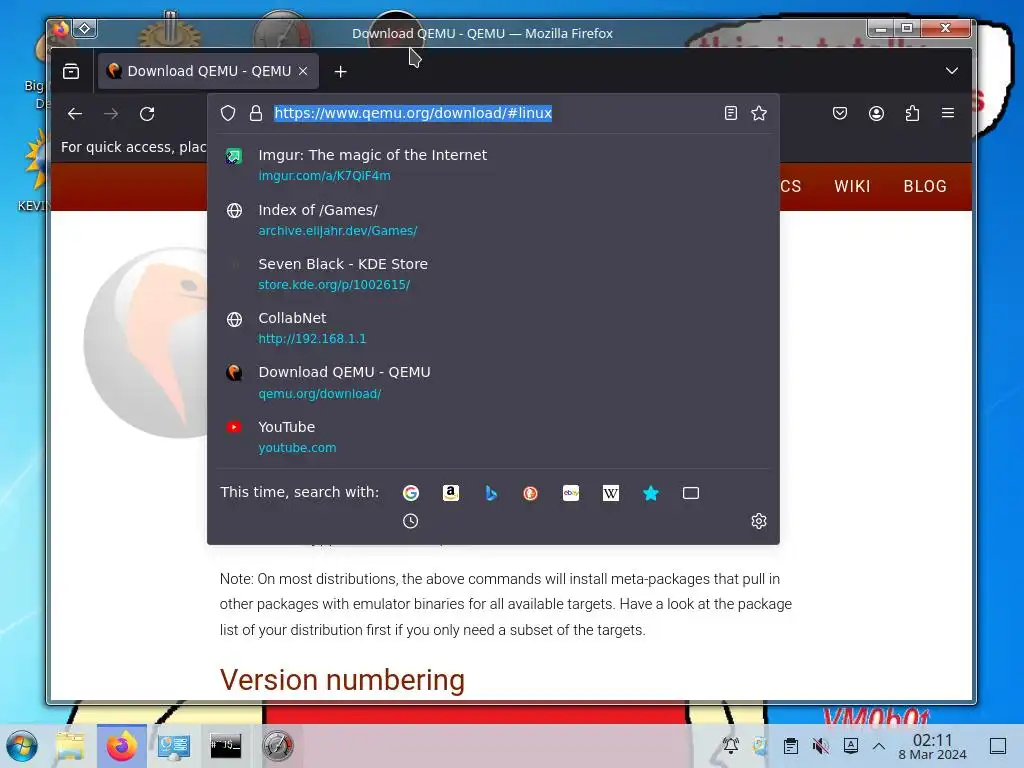This screenshot has width=1024, height=768.
Task: Go forward one page
Action: pyautogui.click(x=111, y=114)
